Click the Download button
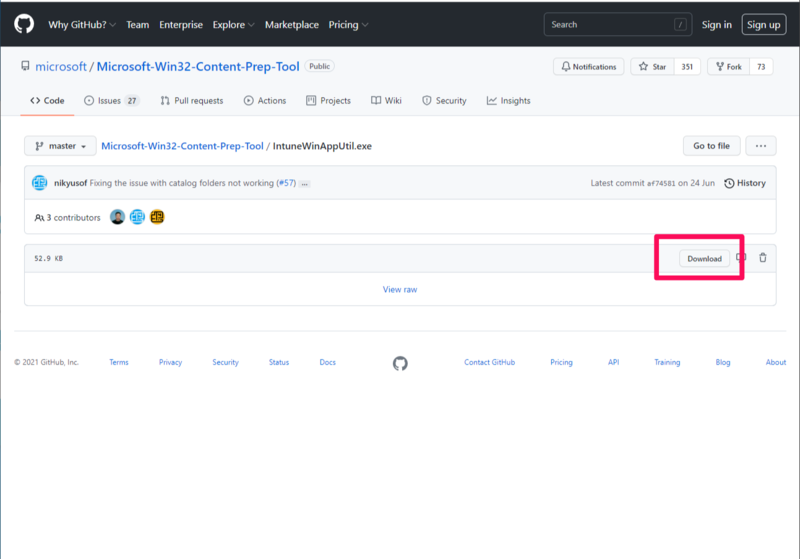The width and height of the screenshot is (800, 559). 704,259
